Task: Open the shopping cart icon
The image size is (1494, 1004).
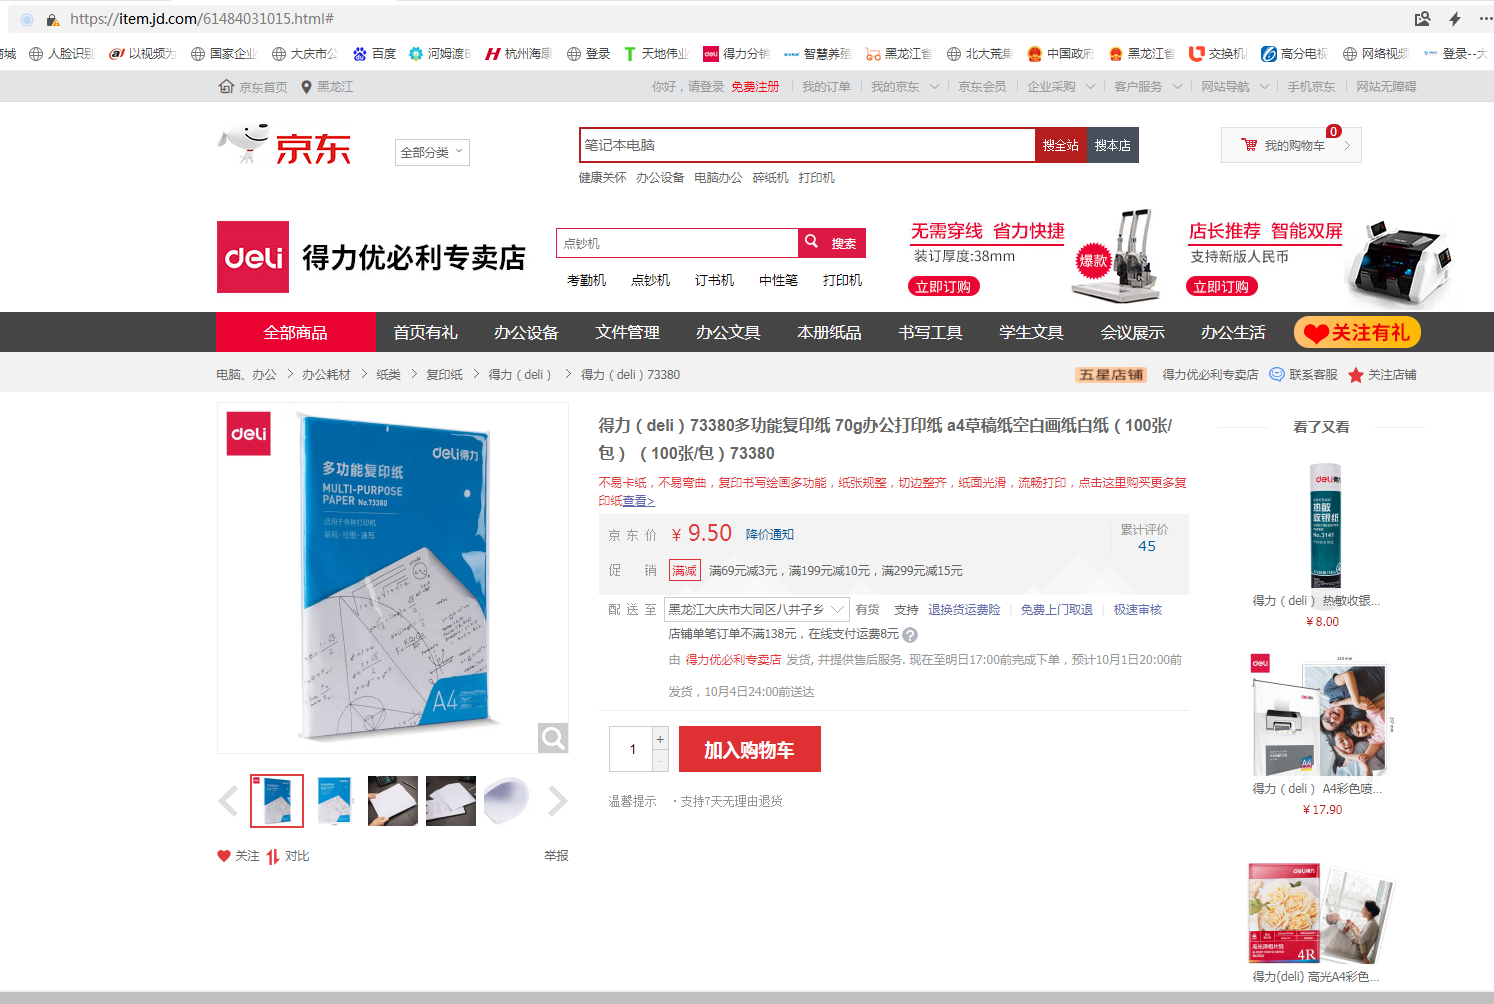Action: tap(1249, 145)
